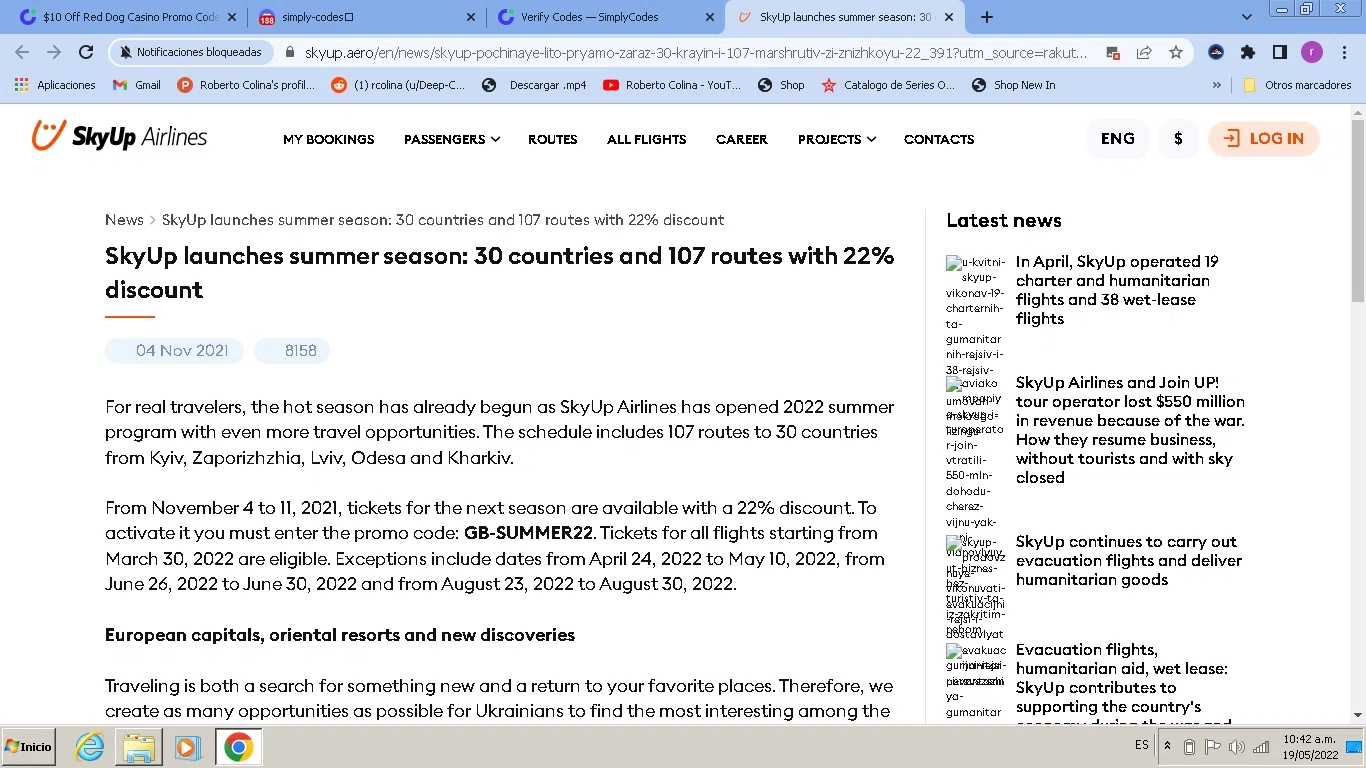
Task: Open the Windows Inicio start button
Action: point(29,747)
